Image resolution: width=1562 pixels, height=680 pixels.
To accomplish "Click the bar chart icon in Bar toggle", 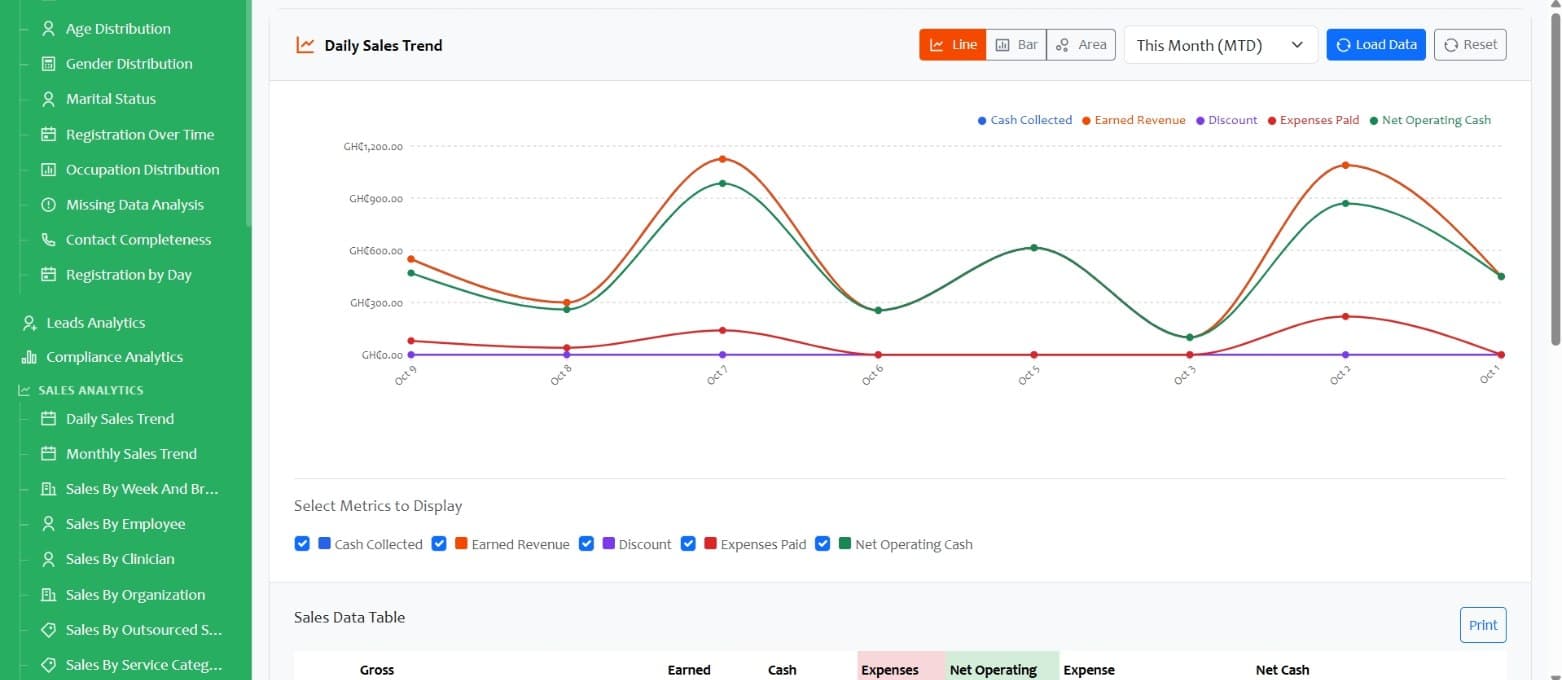I will coord(1002,45).
